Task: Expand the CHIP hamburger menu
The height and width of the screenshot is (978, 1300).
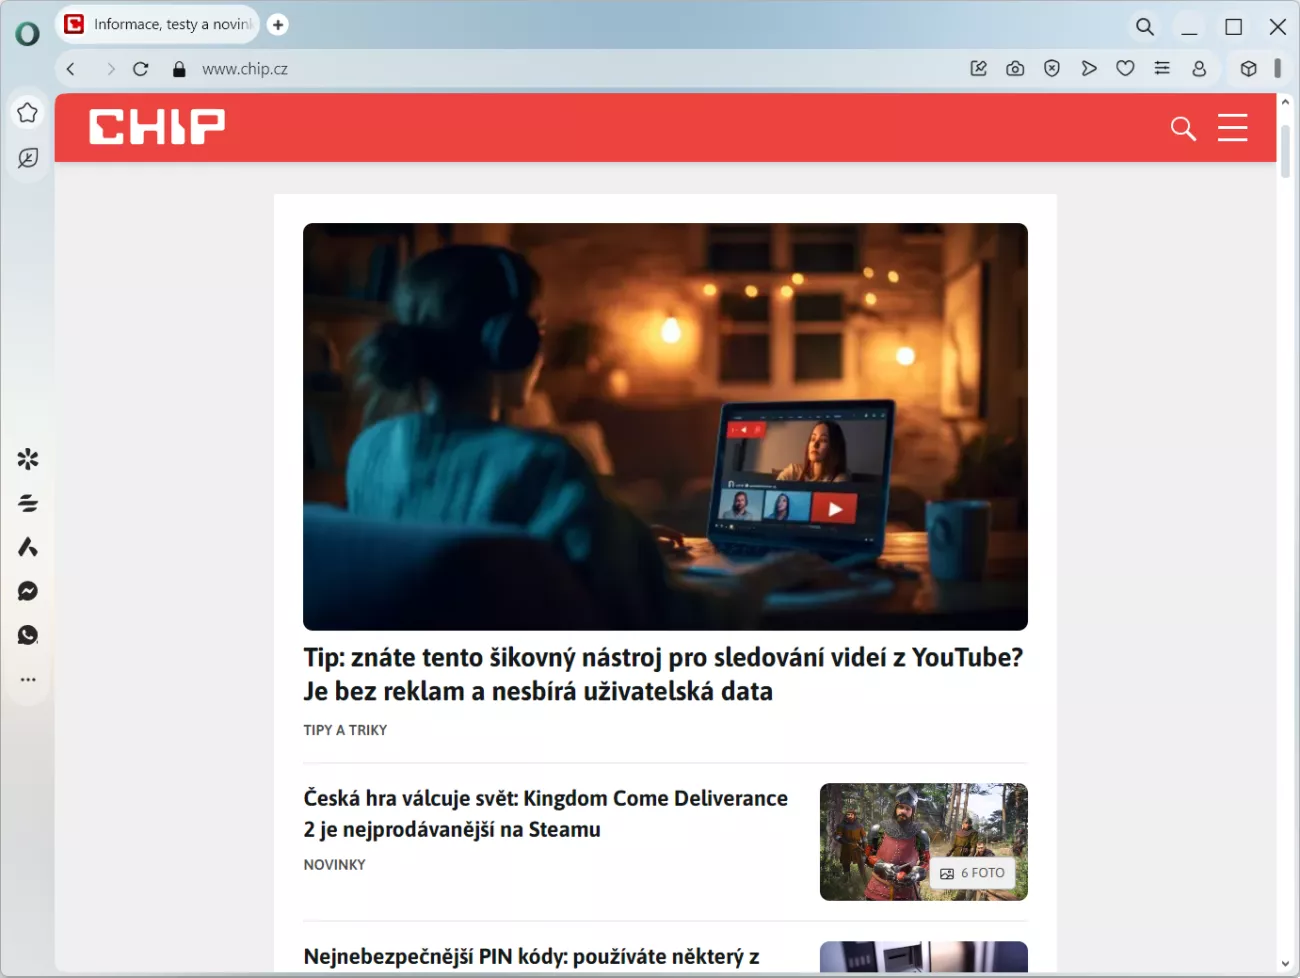Action: click(x=1232, y=128)
